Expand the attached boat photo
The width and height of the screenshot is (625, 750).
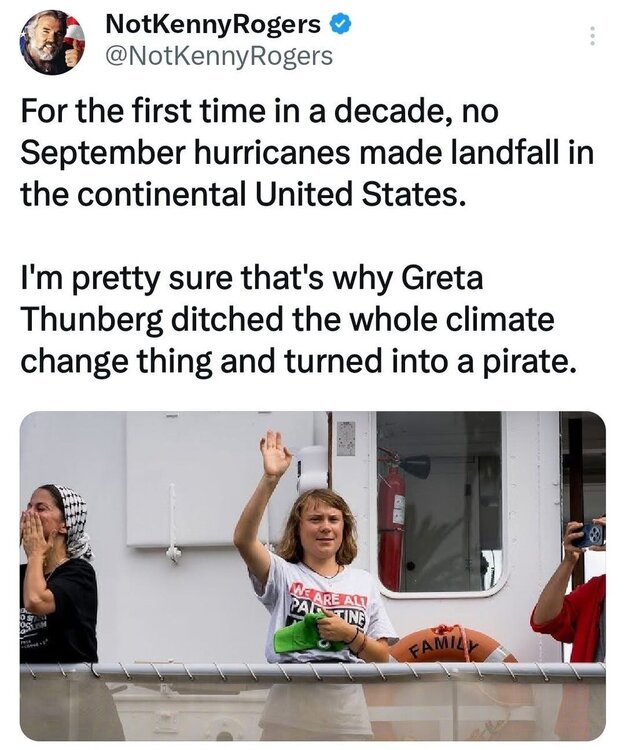coord(312,575)
